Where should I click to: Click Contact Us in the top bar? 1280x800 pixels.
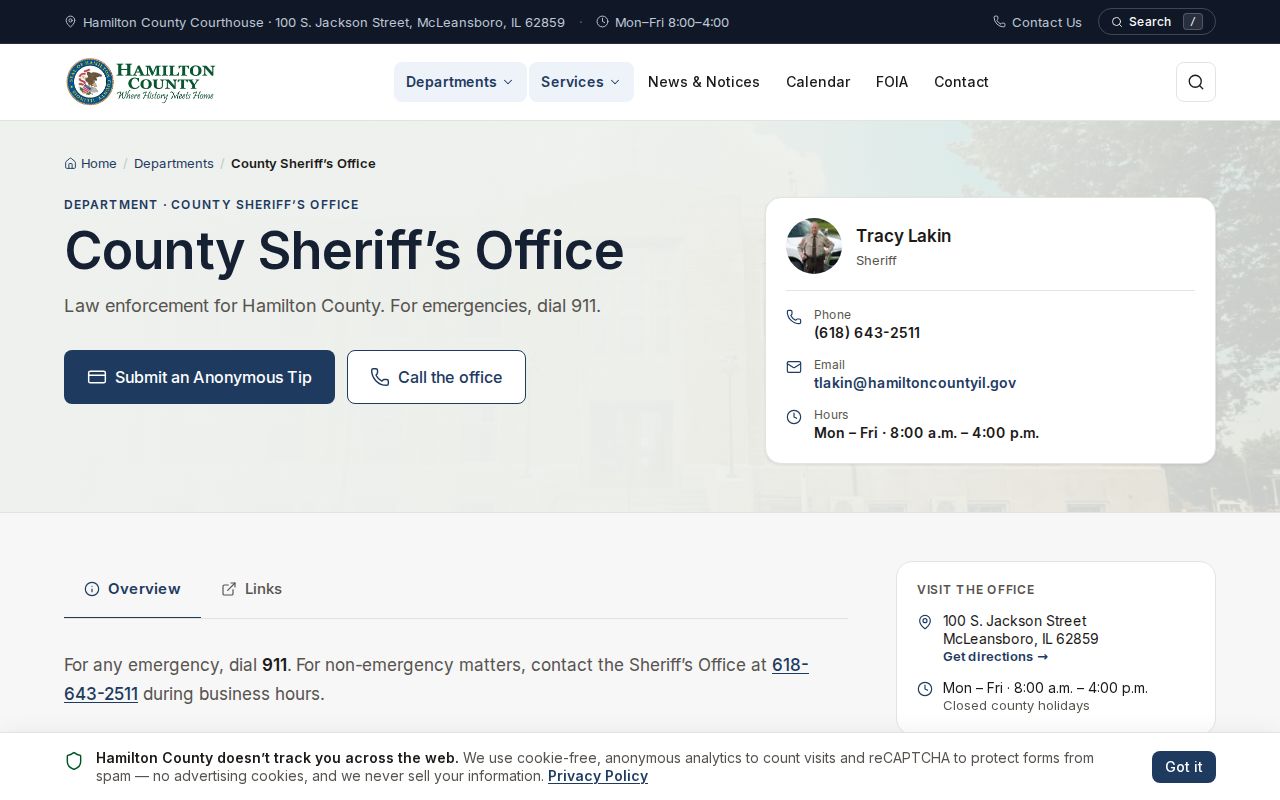point(1037,22)
